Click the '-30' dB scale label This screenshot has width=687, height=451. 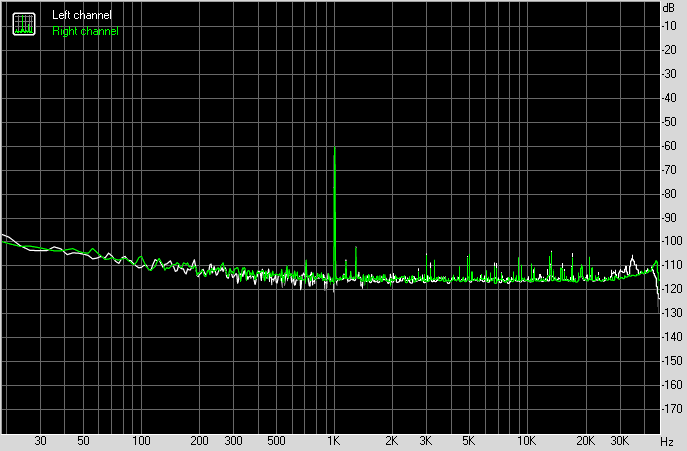[x=669, y=74]
